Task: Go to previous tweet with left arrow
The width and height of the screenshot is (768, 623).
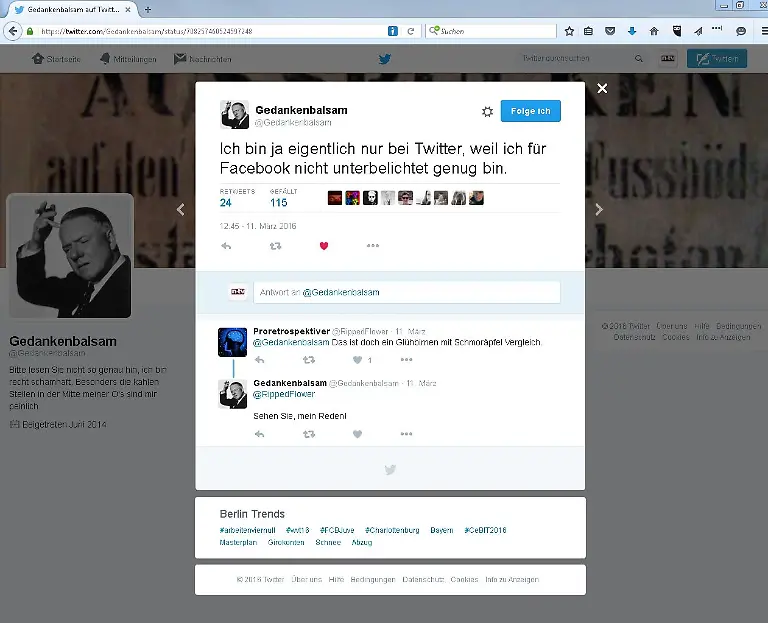Action: pos(181,210)
